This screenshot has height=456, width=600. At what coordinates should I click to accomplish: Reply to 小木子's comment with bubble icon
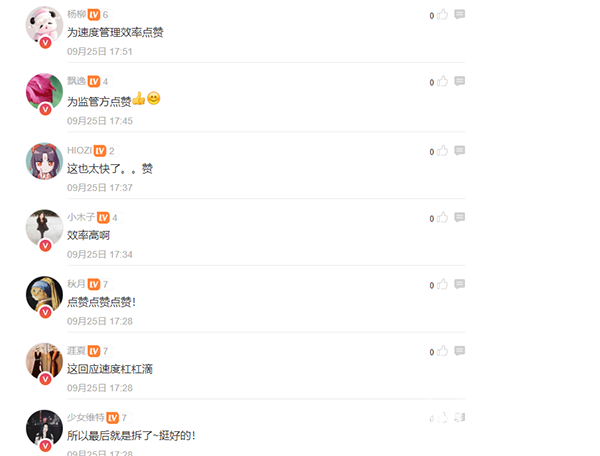click(x=460, y=217)
